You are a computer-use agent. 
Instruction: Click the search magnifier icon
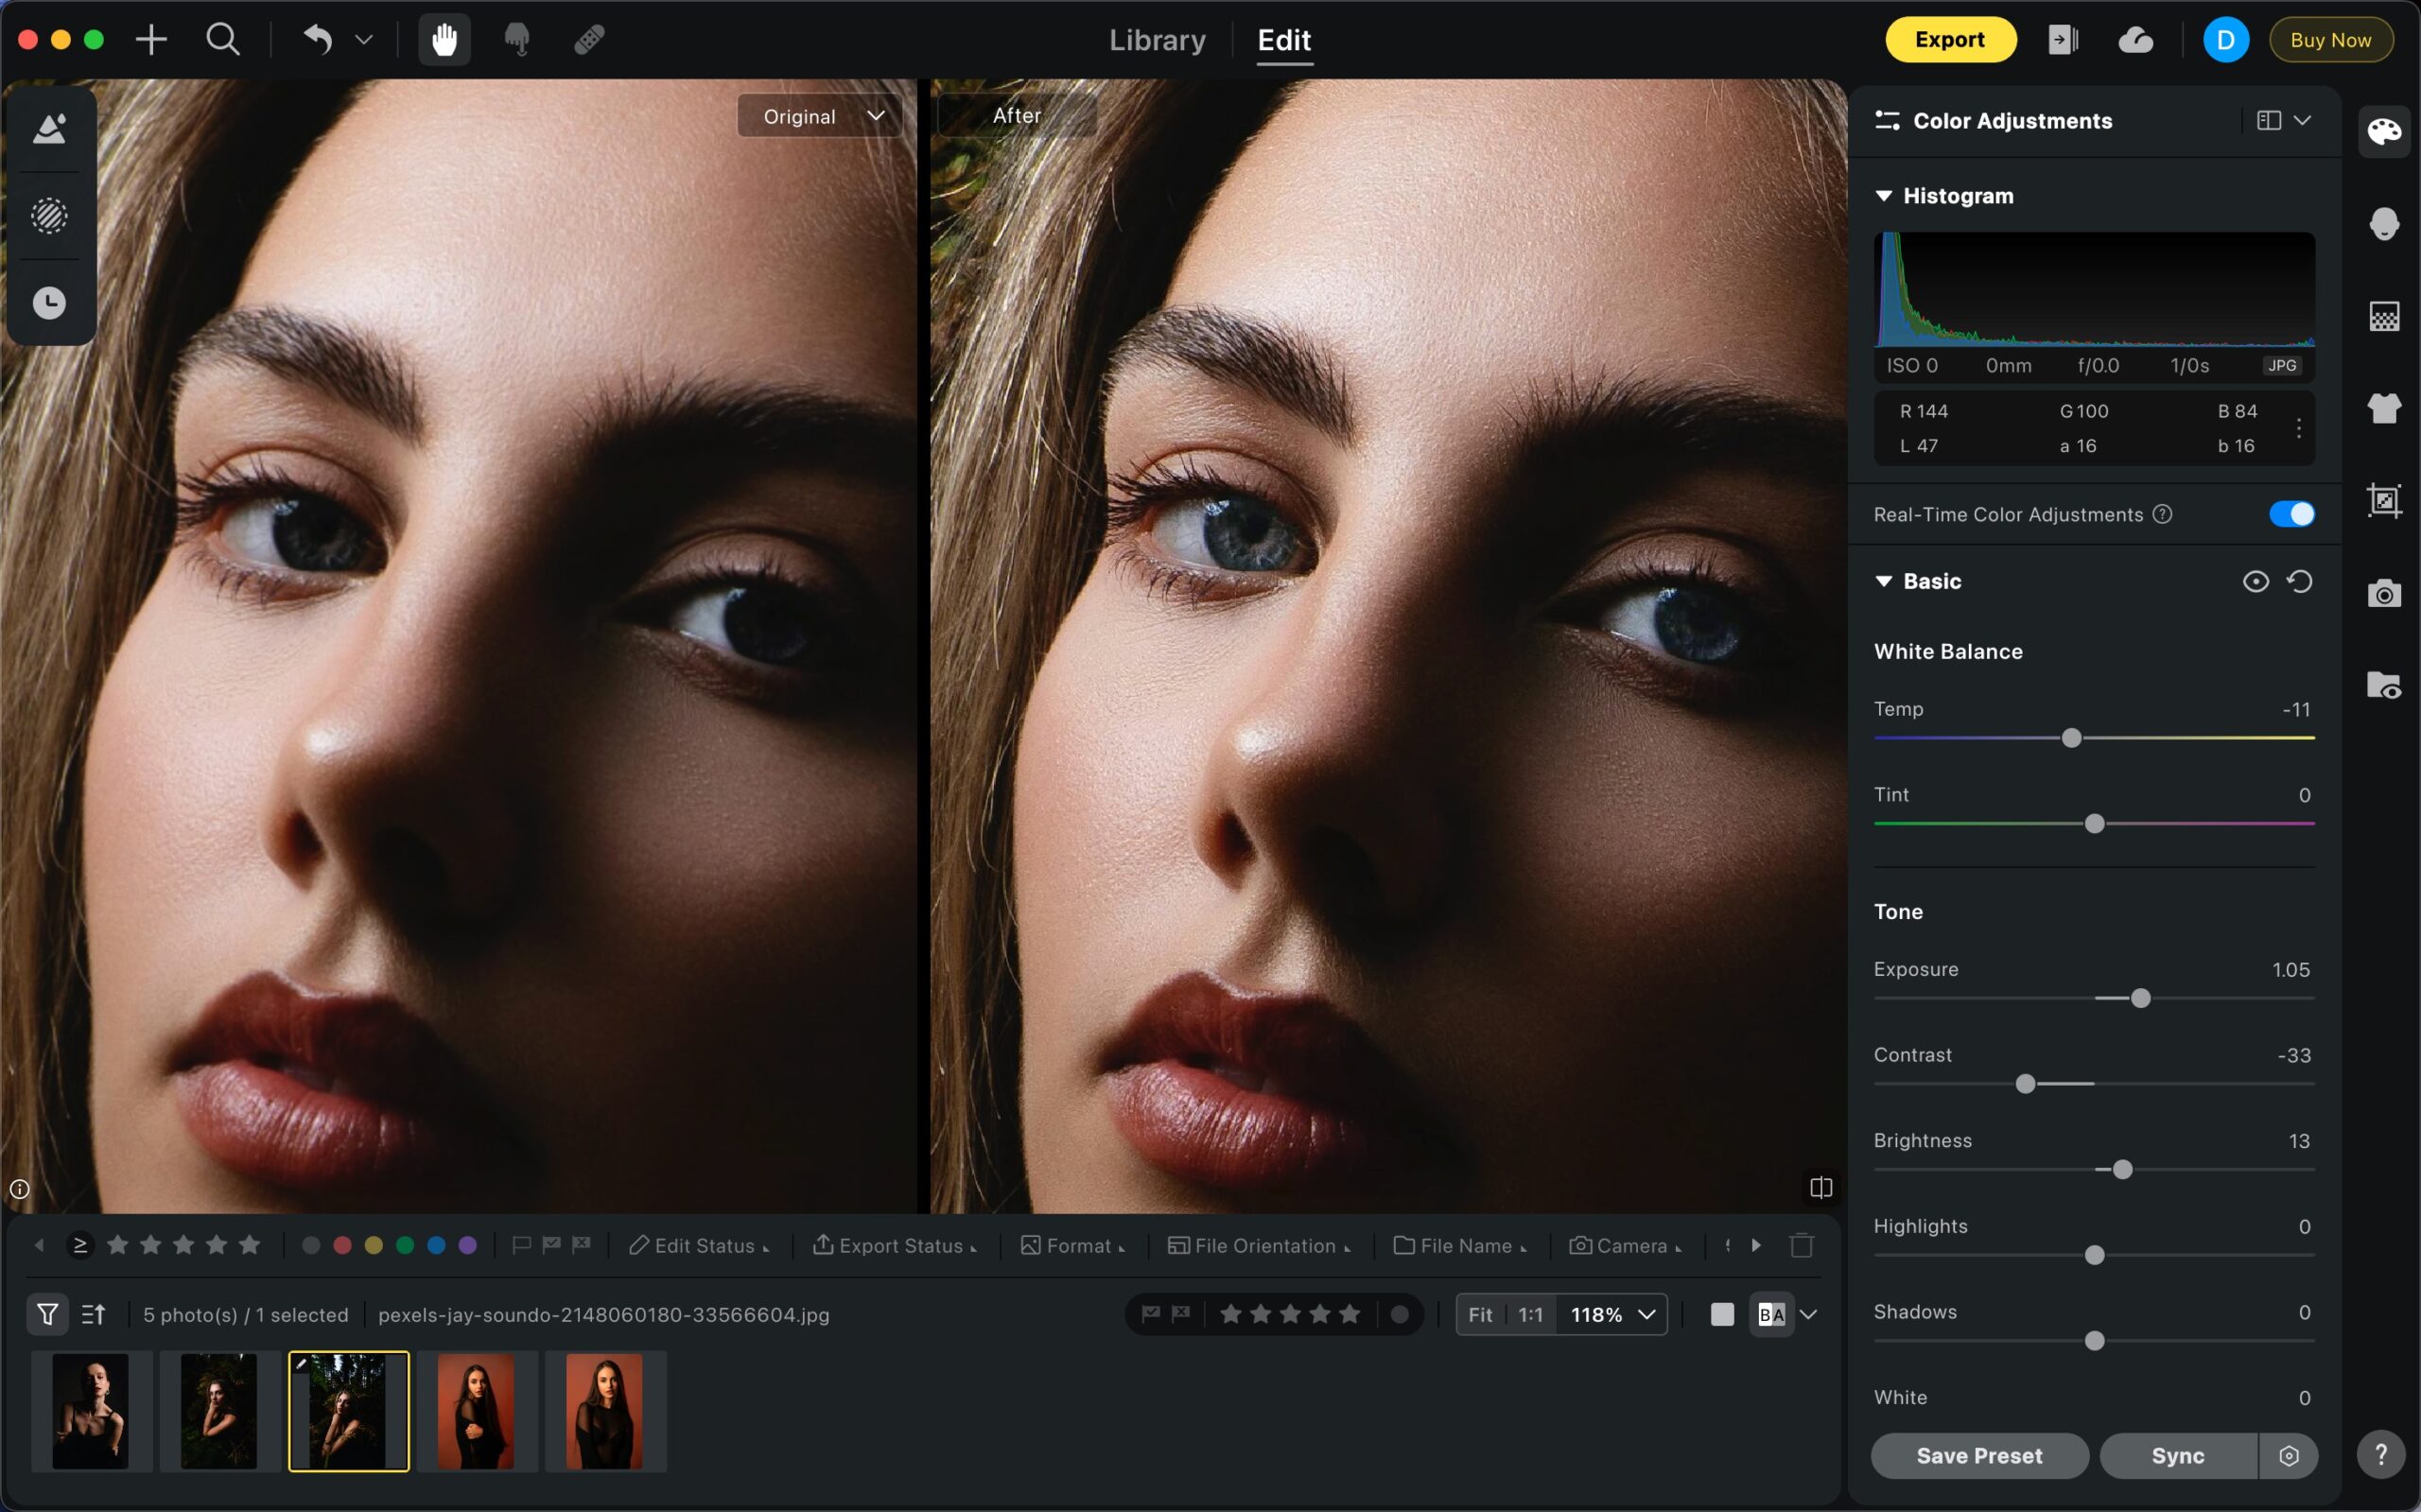222,40
